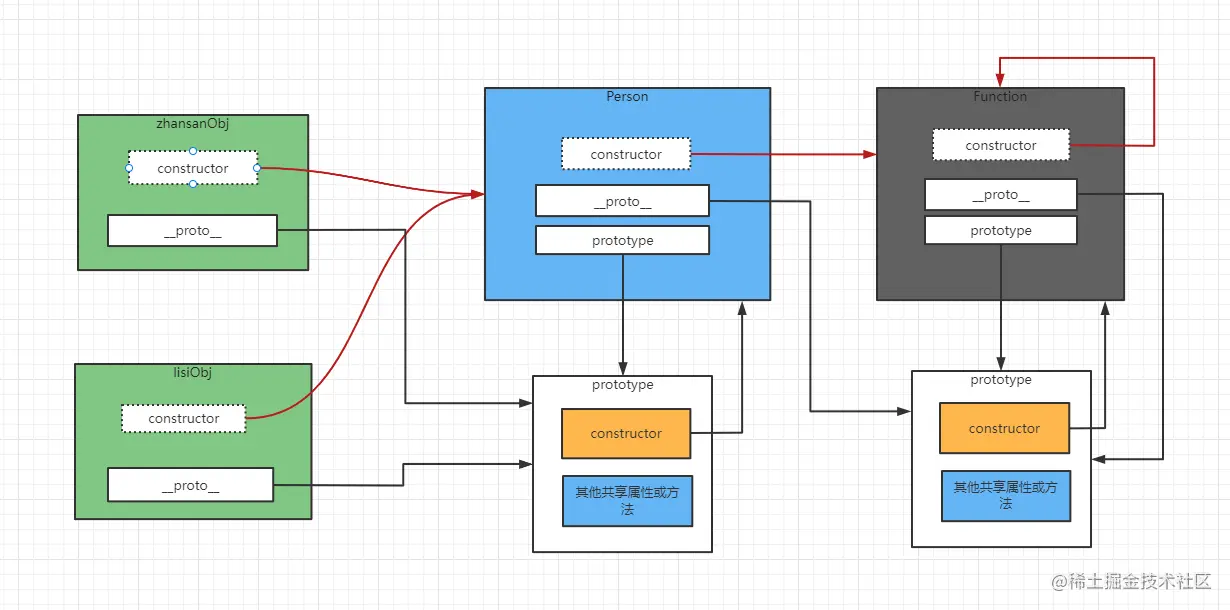The height and width of the screenshot is (610, 1230).
Task: Select orange constructor box in Function's prototype
Action: (1005, 428)
